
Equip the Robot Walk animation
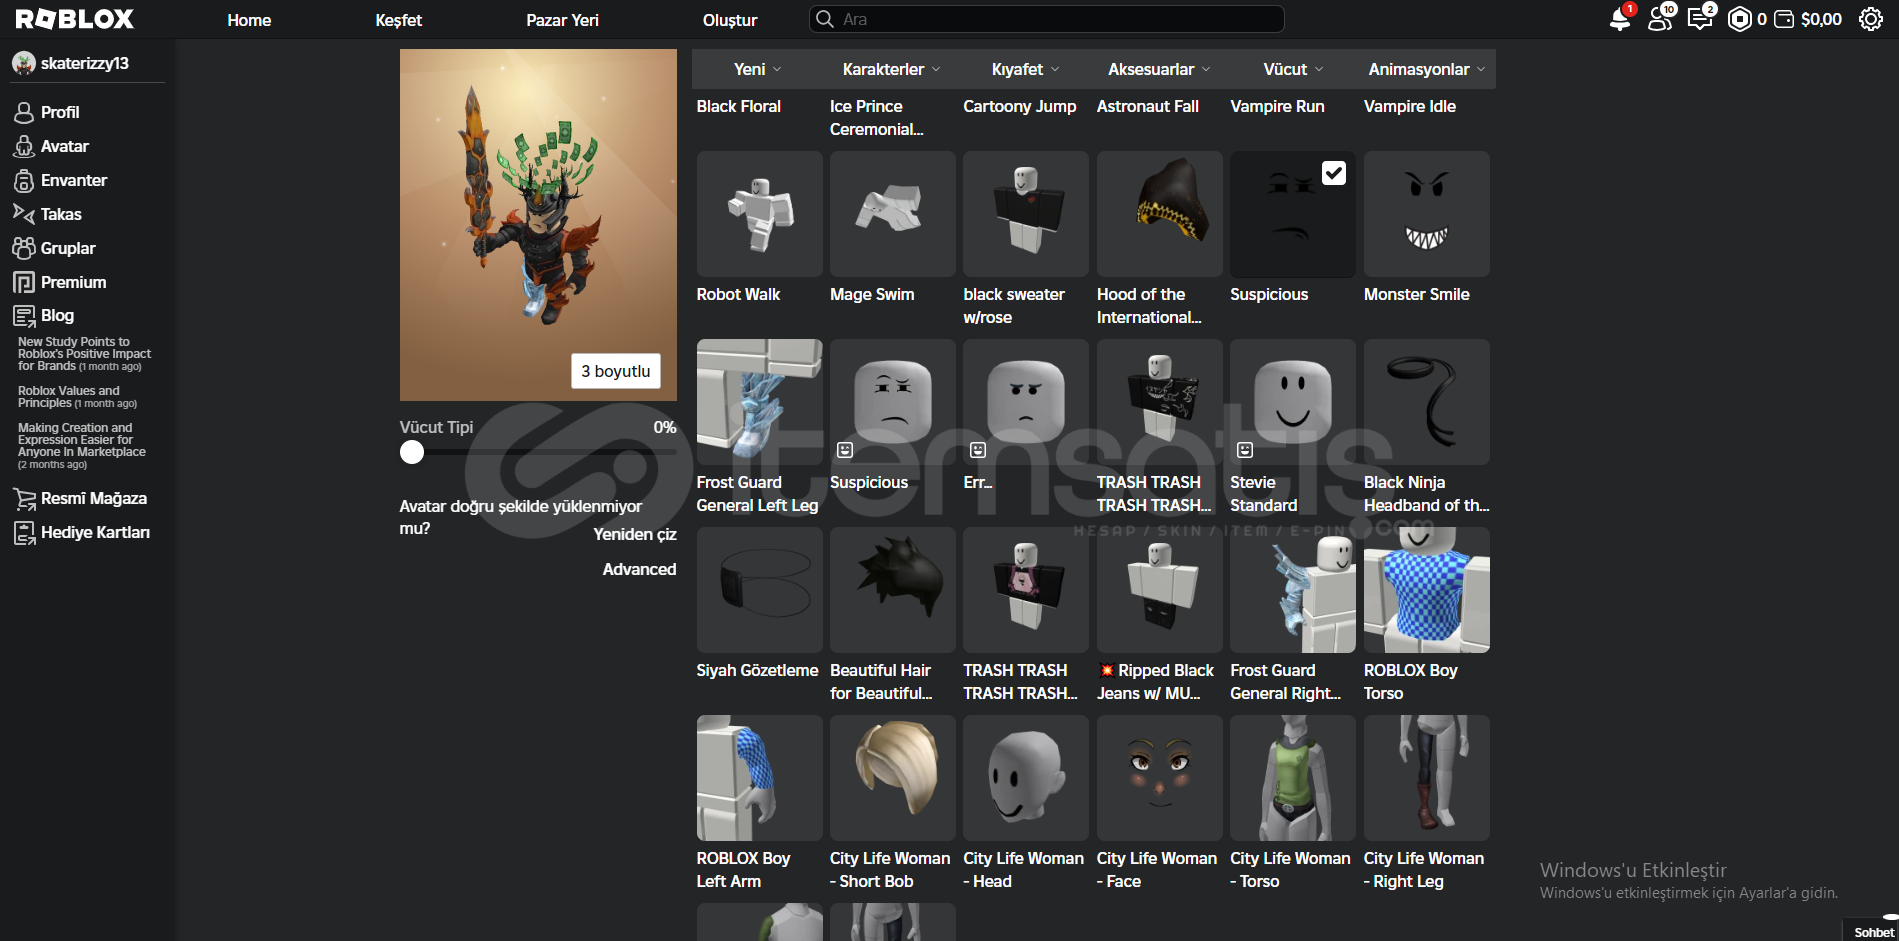pyautogui.click(x=760, y=214)
